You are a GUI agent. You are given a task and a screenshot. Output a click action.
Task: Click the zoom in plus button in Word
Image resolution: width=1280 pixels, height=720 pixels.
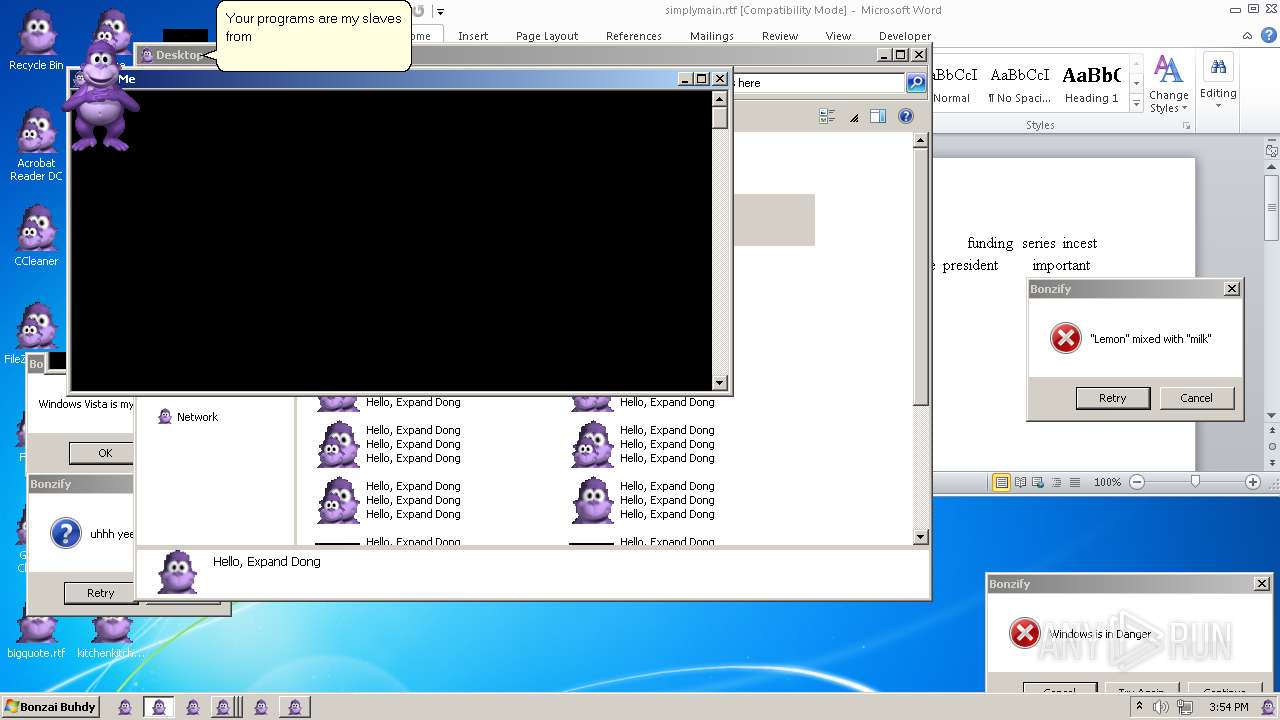pyautogui.click(x=1253, y=482)
